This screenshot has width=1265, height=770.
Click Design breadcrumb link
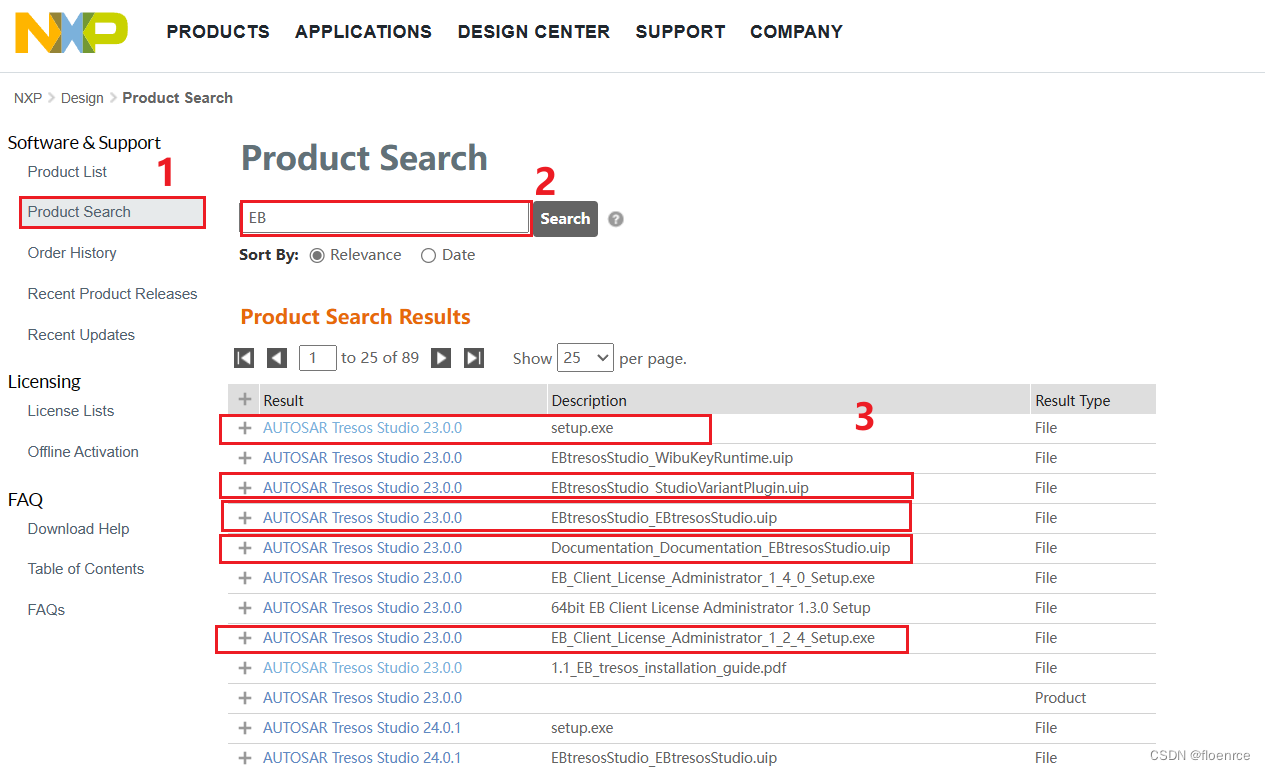coord(82,98)
